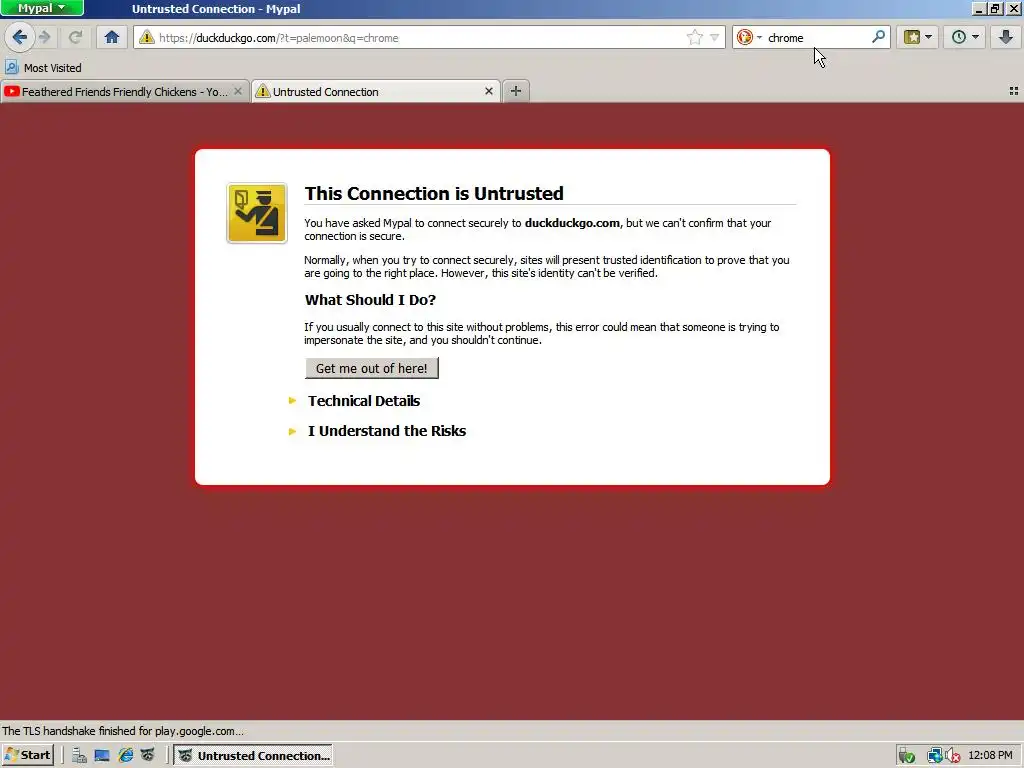The image size is (1024, 768).
Task: Click 'This Connection is Untrusted' heading
Action: (x=434, y=193)
